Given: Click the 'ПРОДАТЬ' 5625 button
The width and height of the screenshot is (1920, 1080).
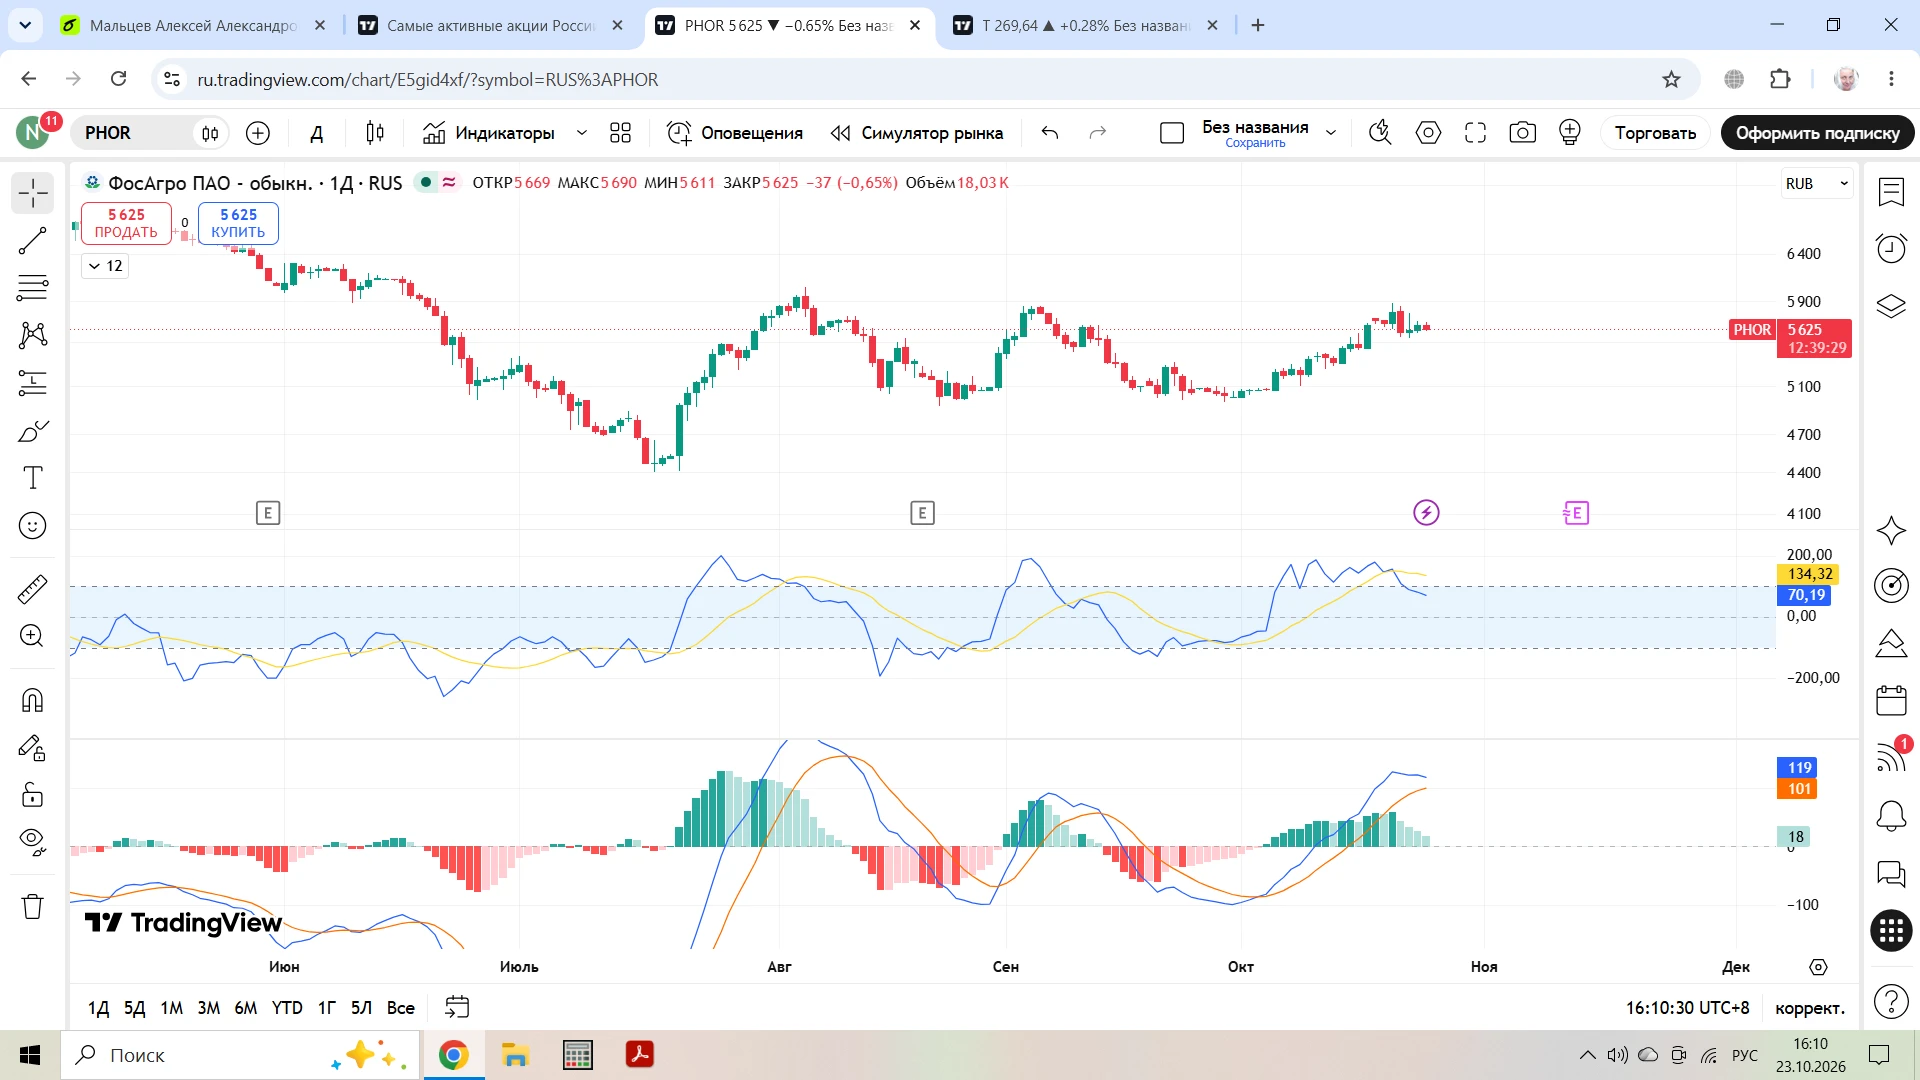Looking at the screenshot, I should point(126,223).
